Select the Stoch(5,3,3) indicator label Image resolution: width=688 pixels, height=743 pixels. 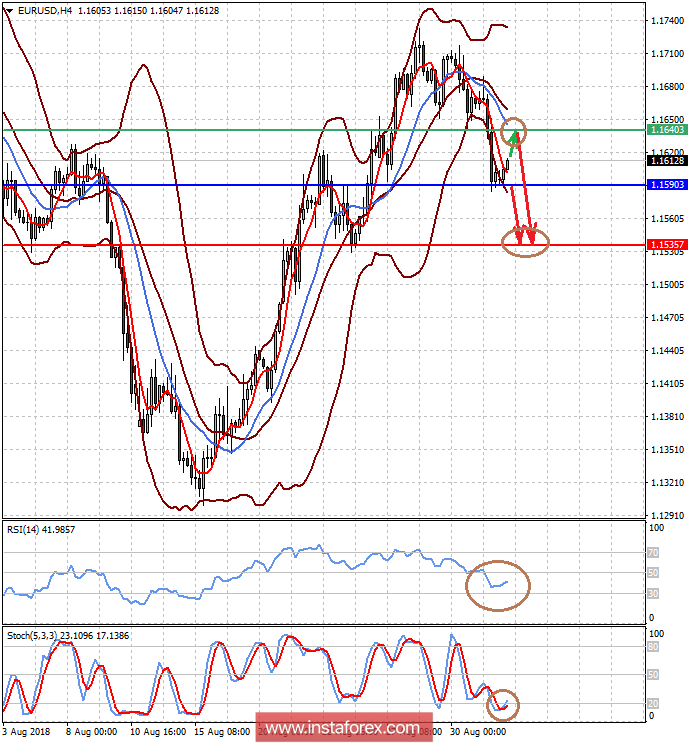pyautogui.click(x=68, y=636)
